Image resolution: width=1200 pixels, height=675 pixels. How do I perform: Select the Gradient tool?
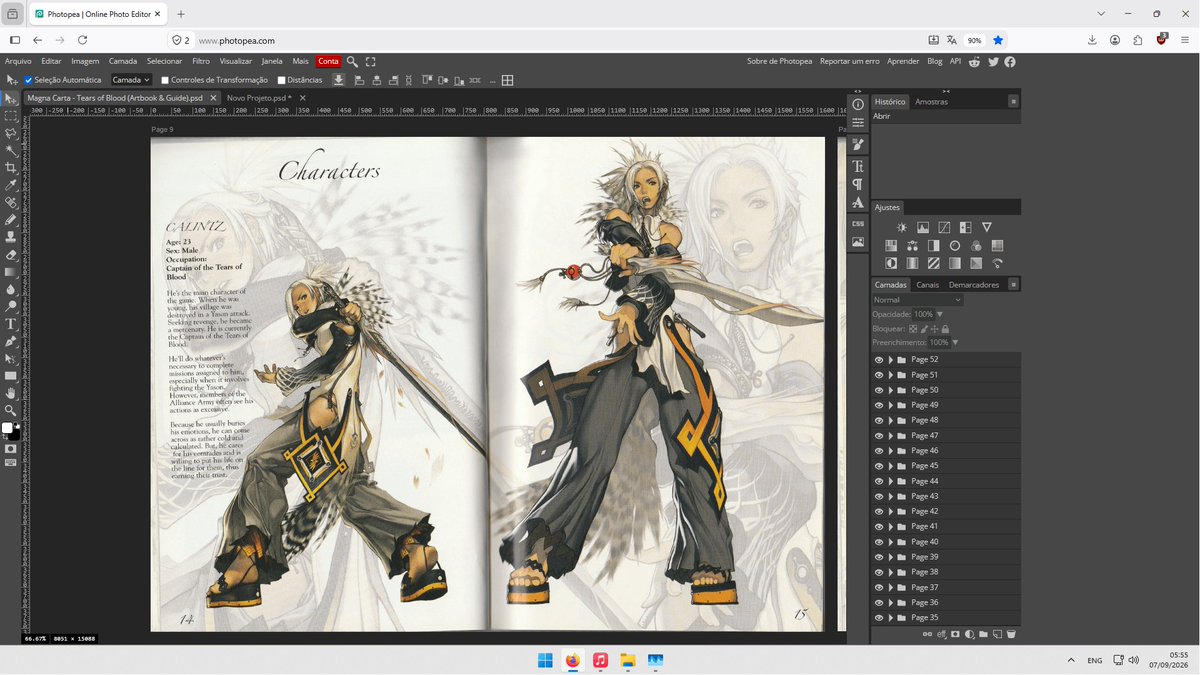pyautogui.click(x=11, y=271)
